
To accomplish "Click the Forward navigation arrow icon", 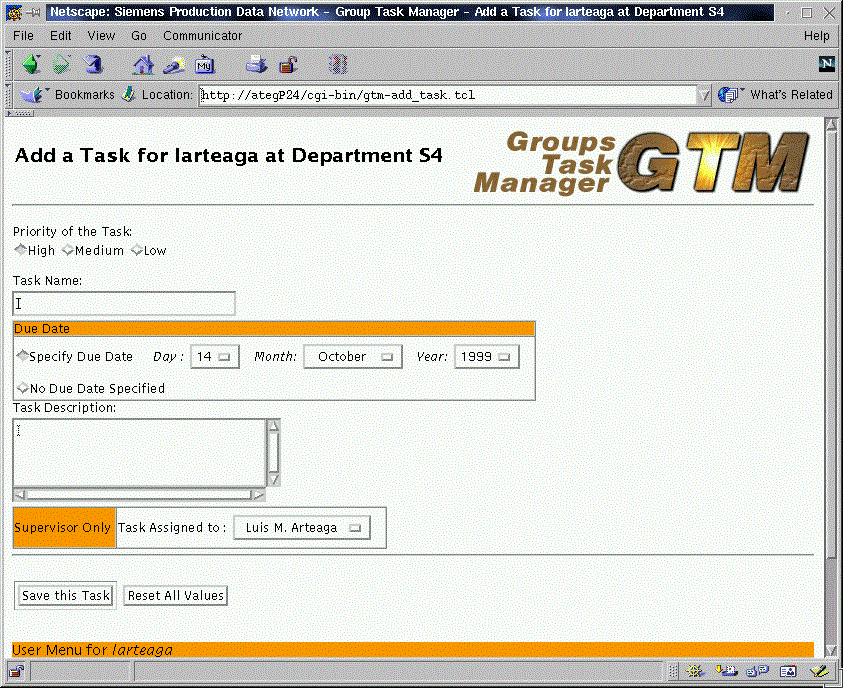I will pos(61,64).
